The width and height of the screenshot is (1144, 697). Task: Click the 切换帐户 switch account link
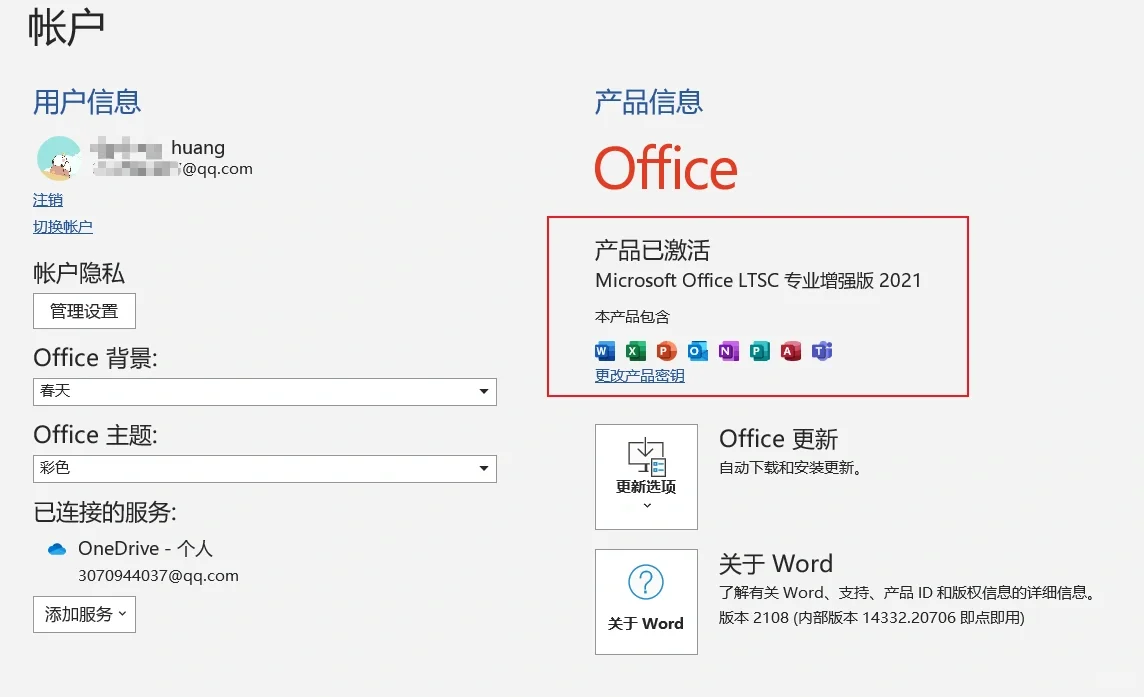click(63, 227)
